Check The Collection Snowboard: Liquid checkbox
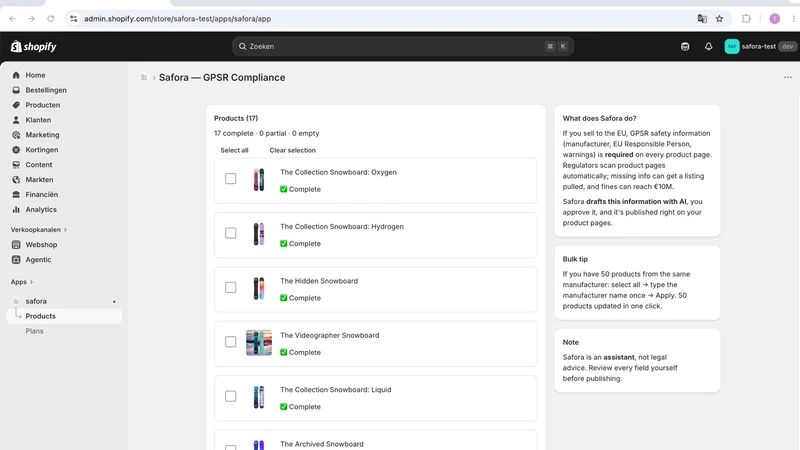 click(x=231, y=396)
